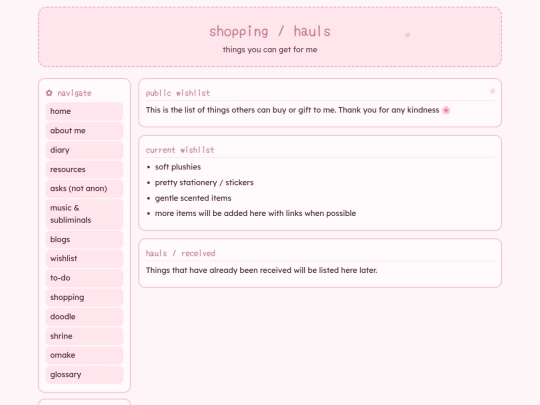Open the doodle page
Image resolution: width=540 pixels, height=405 pixels.
84,316
